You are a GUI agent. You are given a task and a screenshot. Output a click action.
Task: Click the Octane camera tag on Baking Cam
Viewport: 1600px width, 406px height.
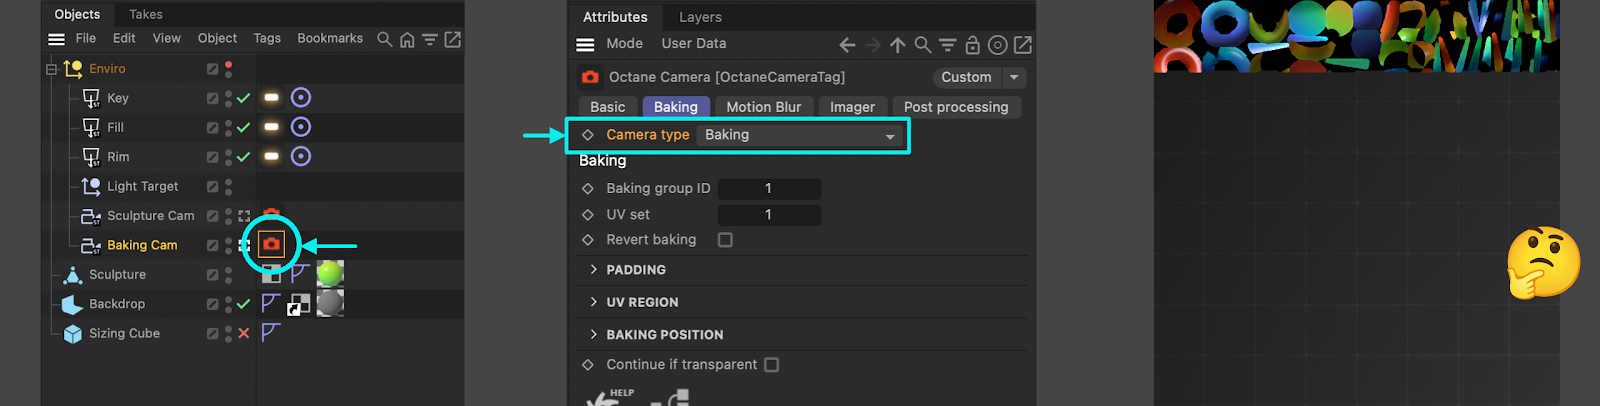pyautogui.click(x=271, y=244)
